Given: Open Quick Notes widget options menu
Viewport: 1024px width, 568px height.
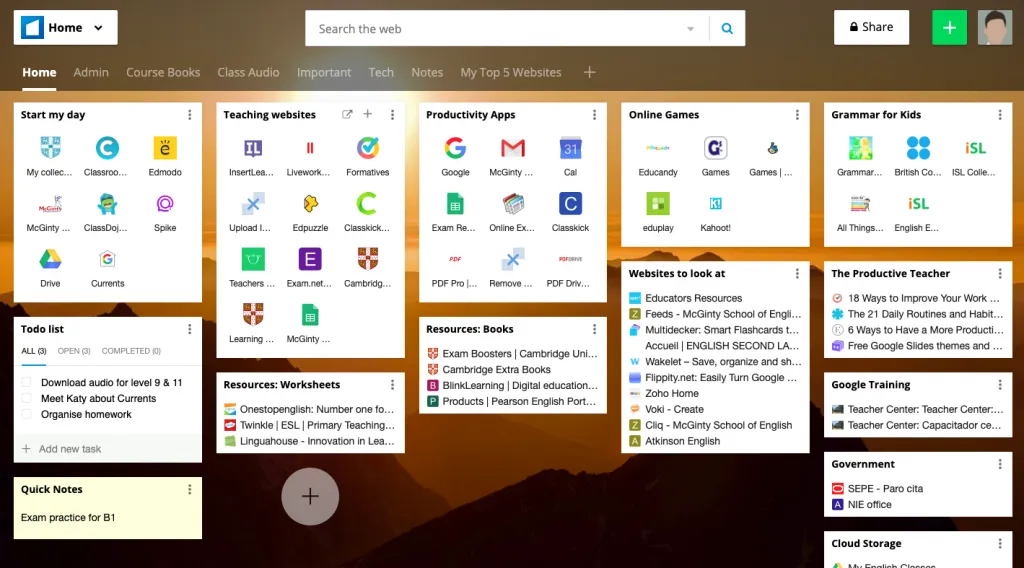Looking at the screenshot, I should pyautogui.click(x=189, y=489).
